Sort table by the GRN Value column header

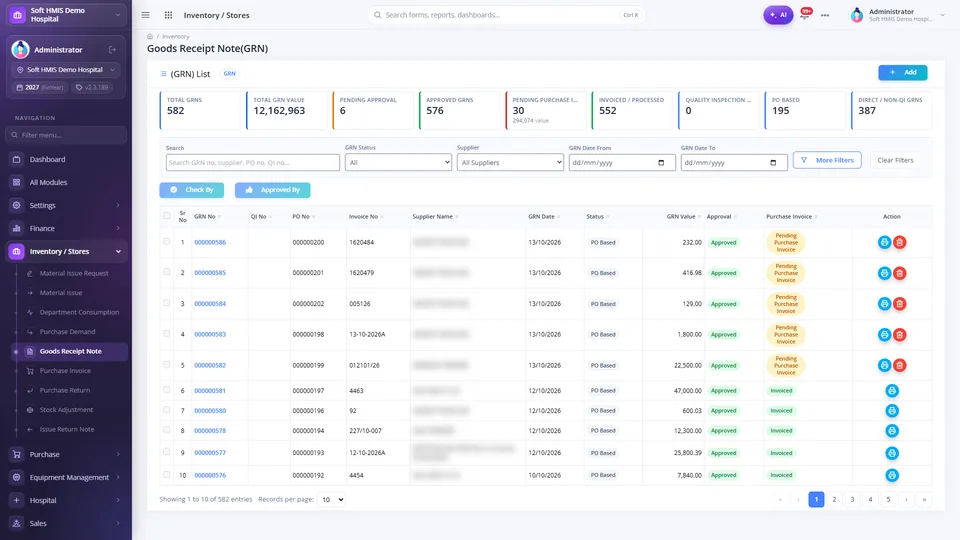point(681,217)
